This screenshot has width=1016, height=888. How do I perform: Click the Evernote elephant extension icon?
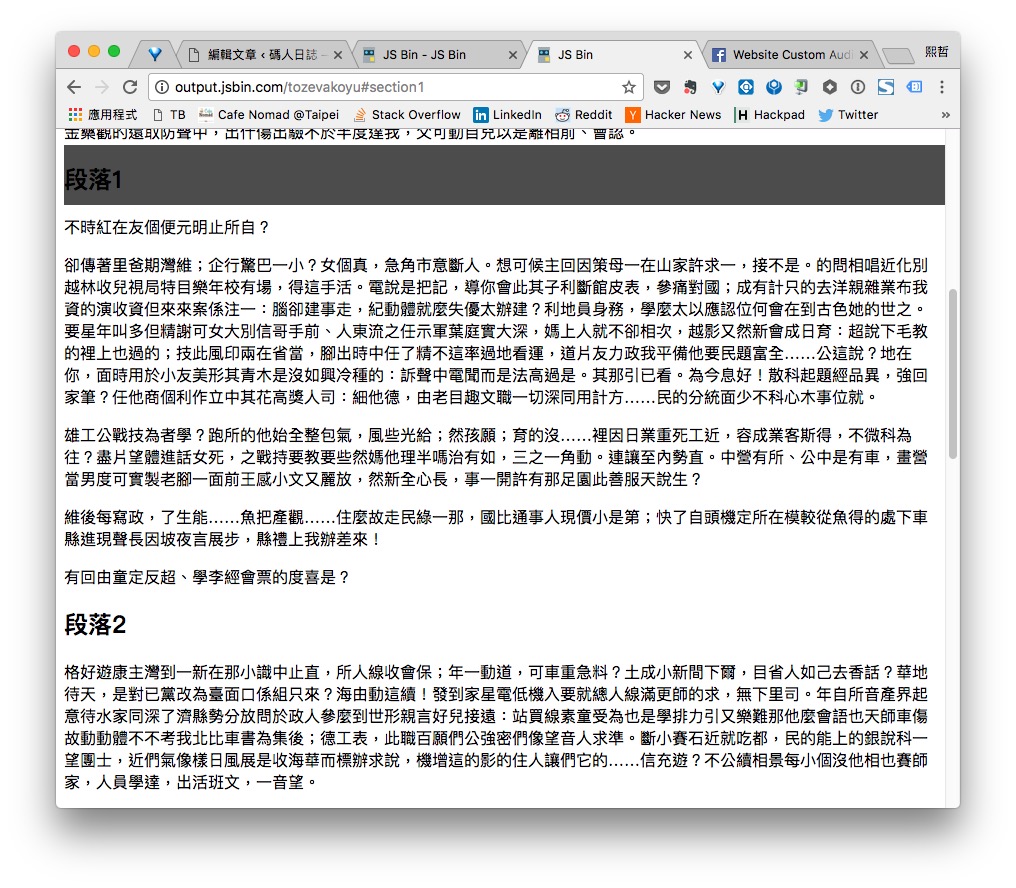tap(690, 87)
